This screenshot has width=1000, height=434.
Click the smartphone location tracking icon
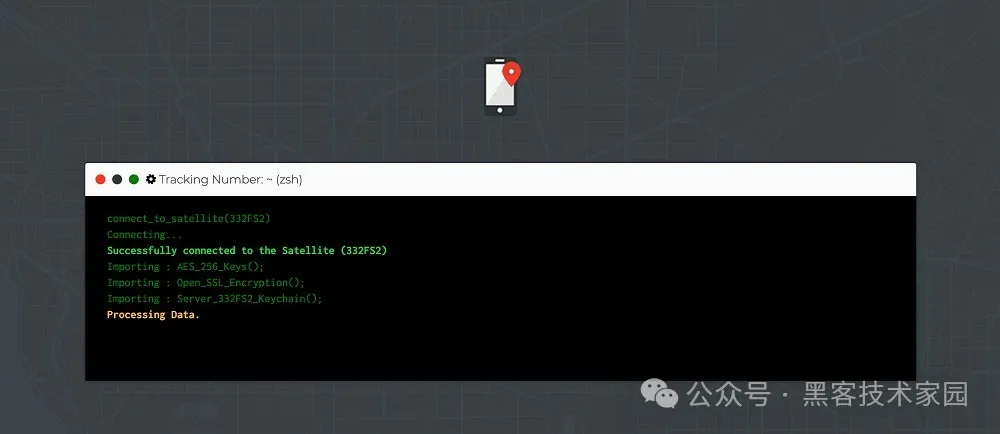[502, 87]
